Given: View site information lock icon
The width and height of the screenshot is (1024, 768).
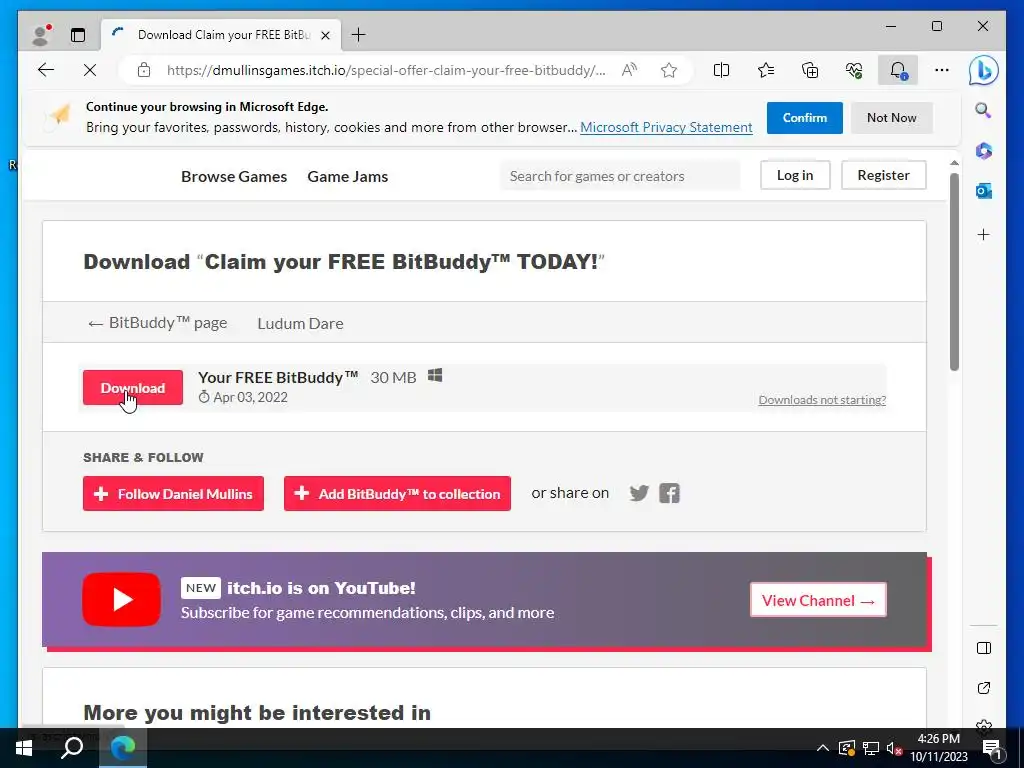Looking at the screenshot, I should [144, 70].
